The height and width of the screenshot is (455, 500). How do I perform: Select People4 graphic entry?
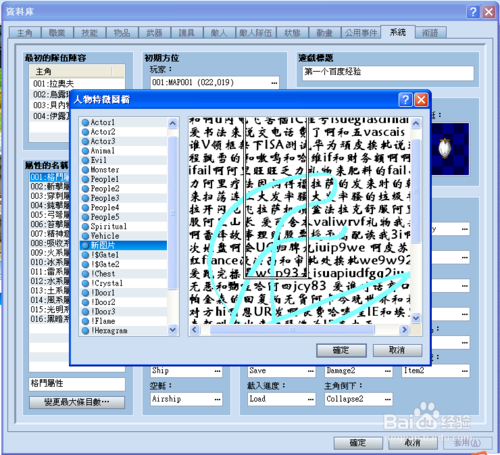123,207
